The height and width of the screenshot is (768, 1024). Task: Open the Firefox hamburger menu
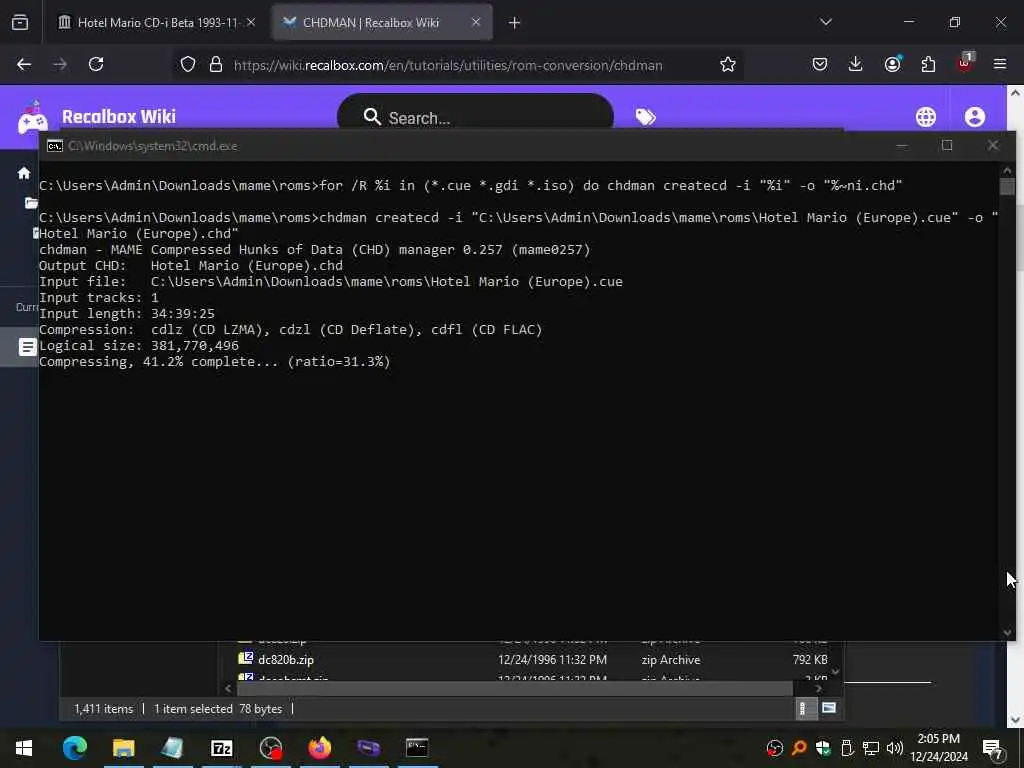coord(1000,64)
